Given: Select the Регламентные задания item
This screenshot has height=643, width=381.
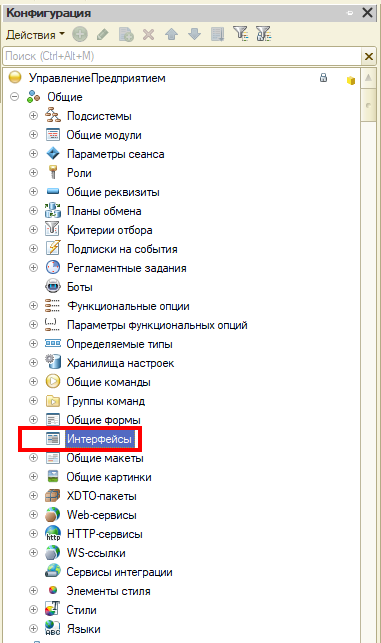Looking at the screenshot, I should [127, 268].
